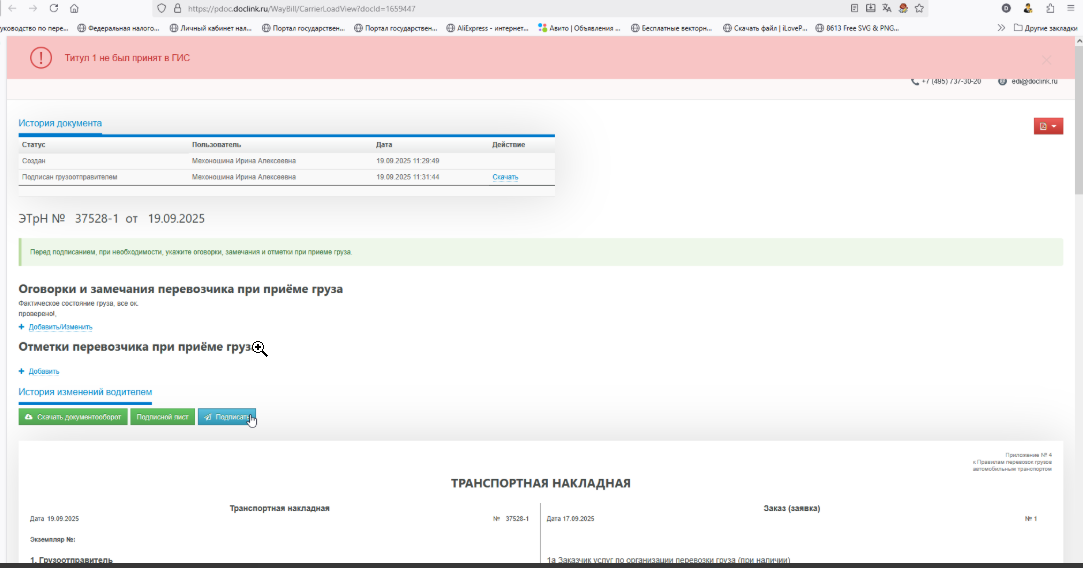
Task: Open История изменений водителем tab
Action: pyautogui.click(x=85, y=392)
